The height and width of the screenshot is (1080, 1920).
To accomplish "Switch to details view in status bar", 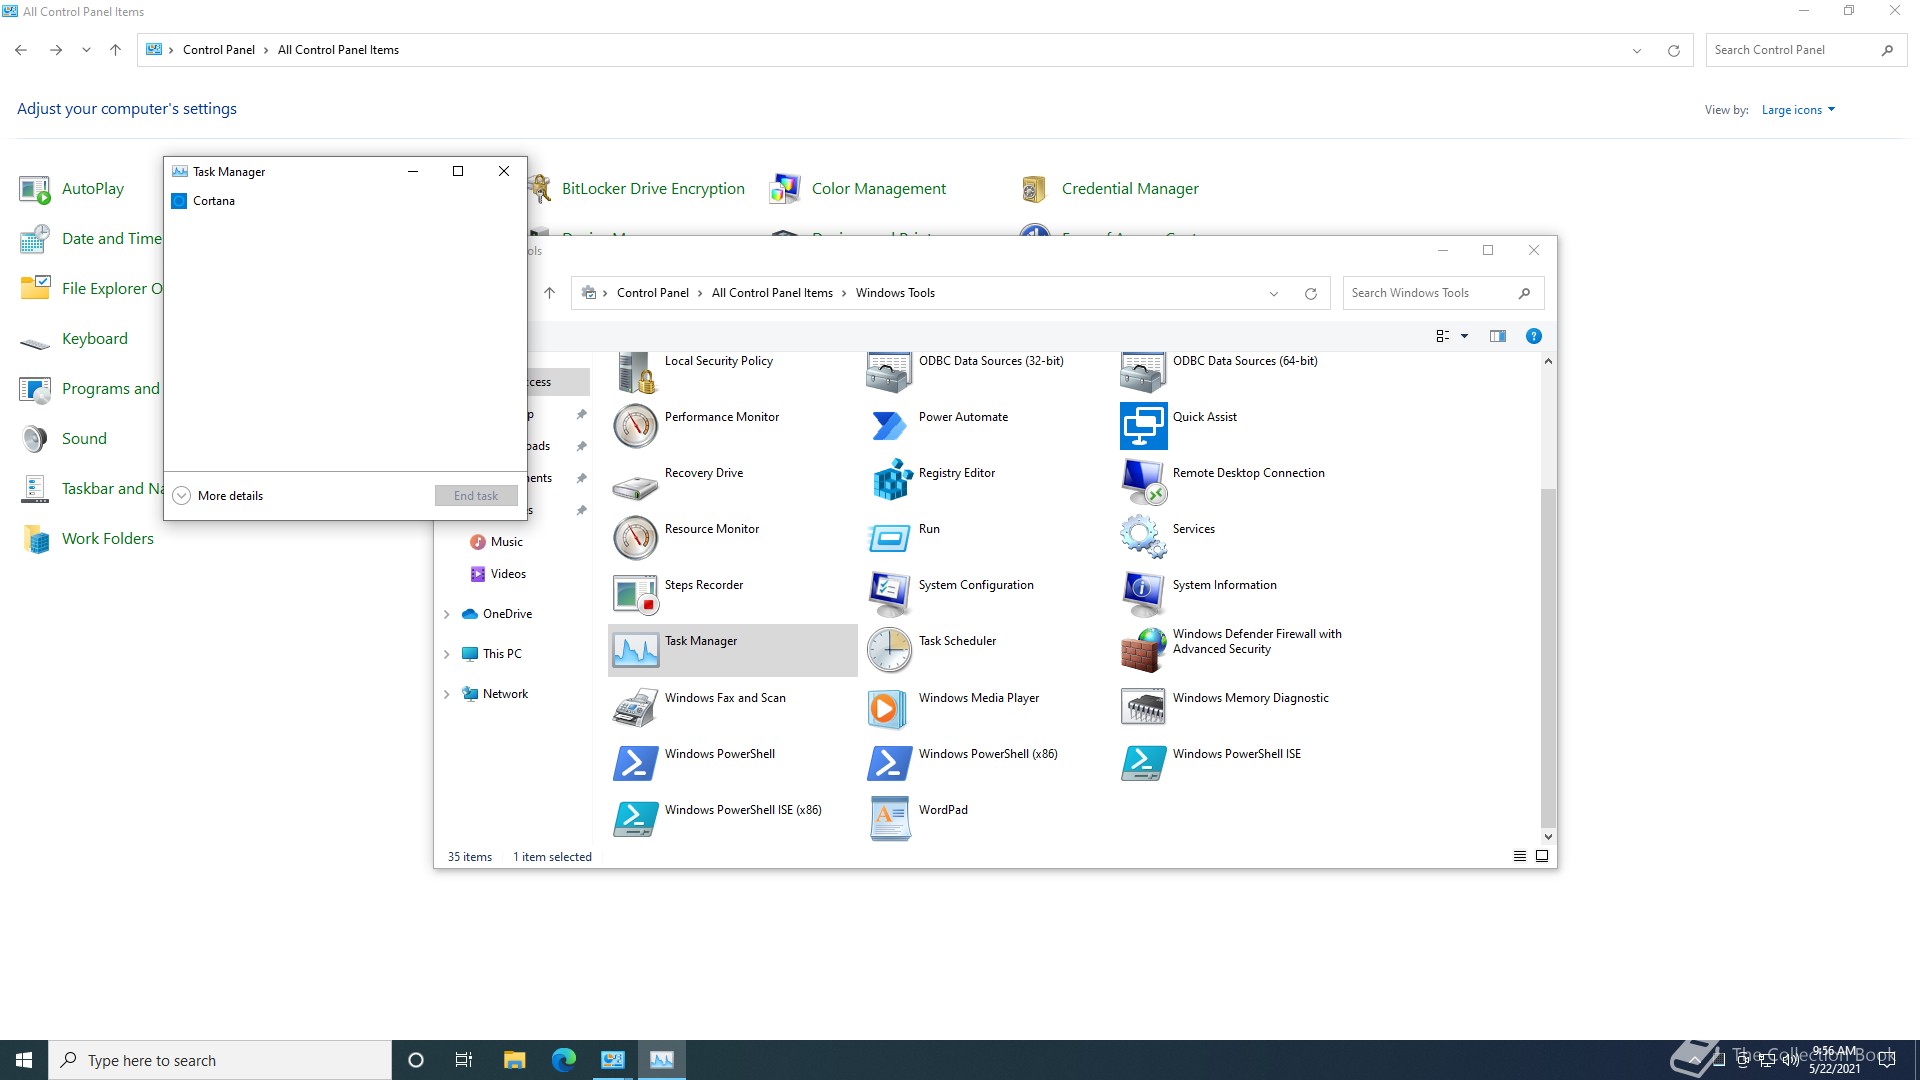I will [1520, 857].
